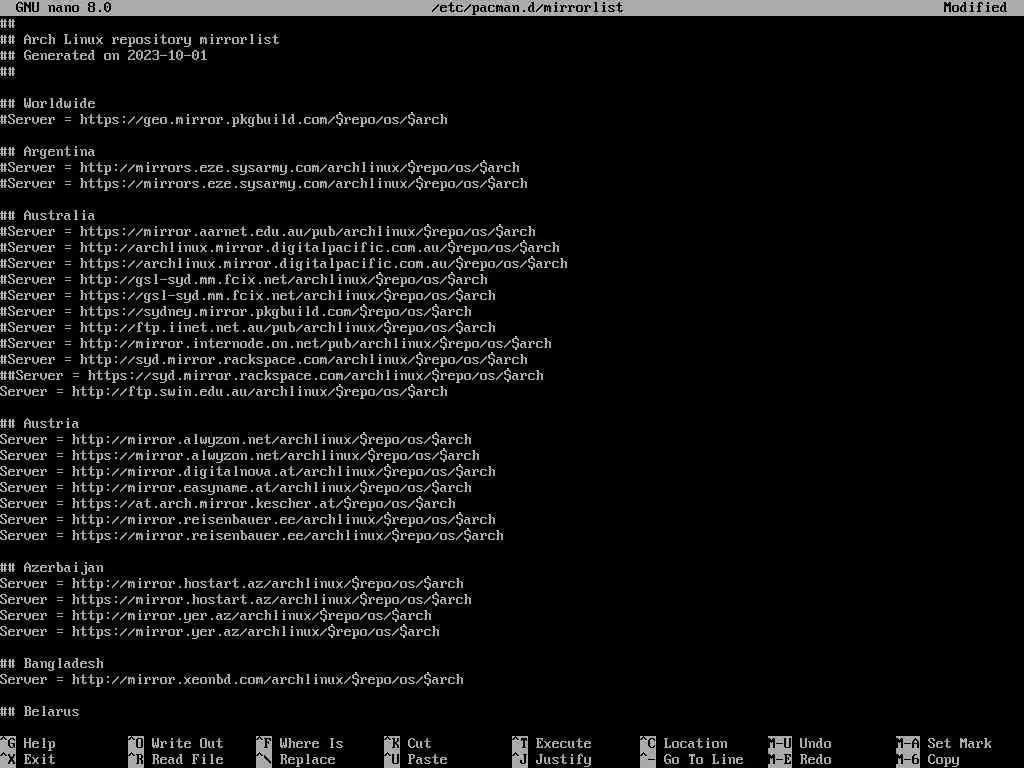Image resolution: width=1024 pixels, height=768 pixels.
Task: Click http://gsl-syd.mm.fcix.net server line
Action: (244, 280)
